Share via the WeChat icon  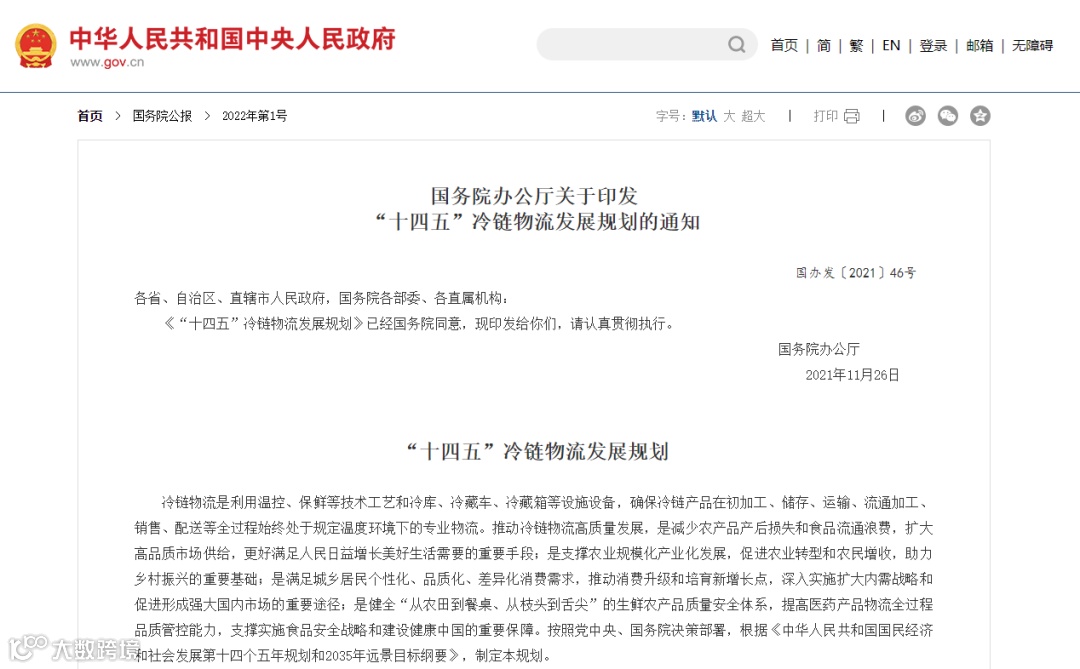[948, 116]
